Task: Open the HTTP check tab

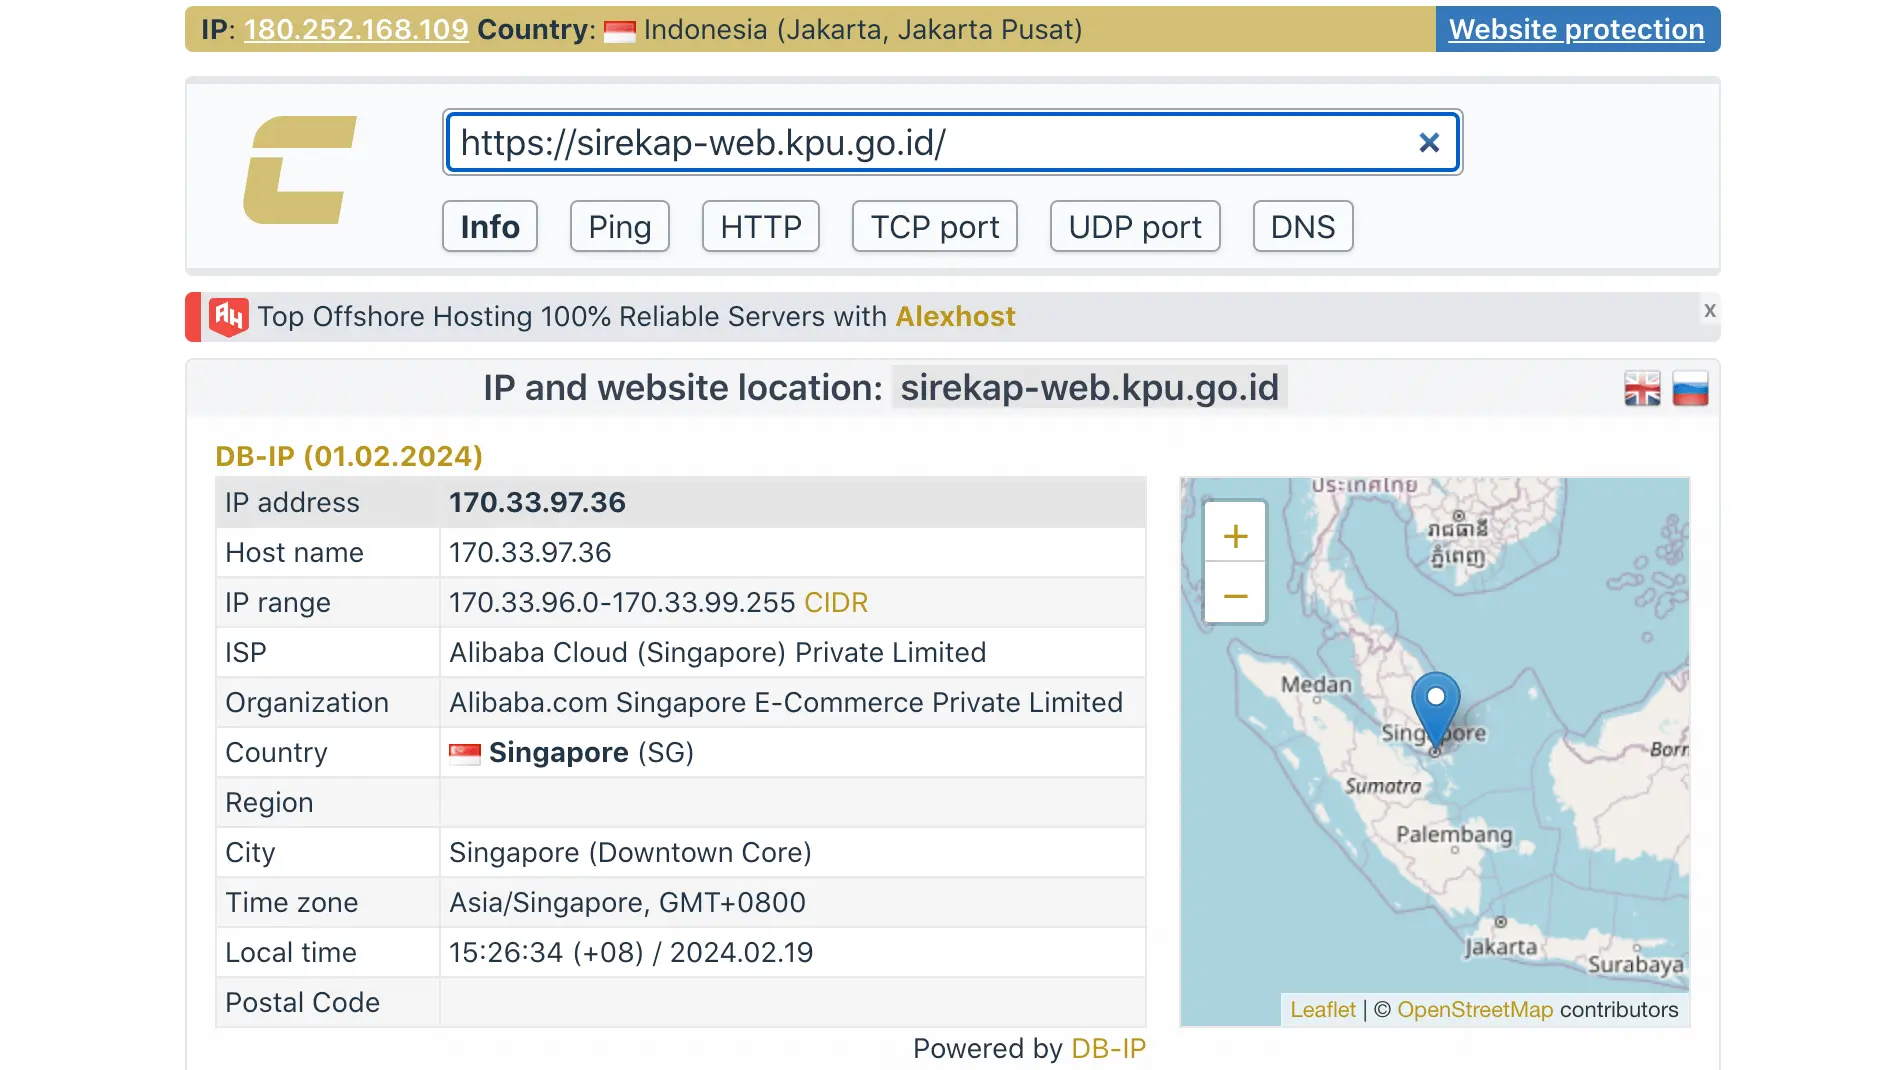Action: coord(760,227)
